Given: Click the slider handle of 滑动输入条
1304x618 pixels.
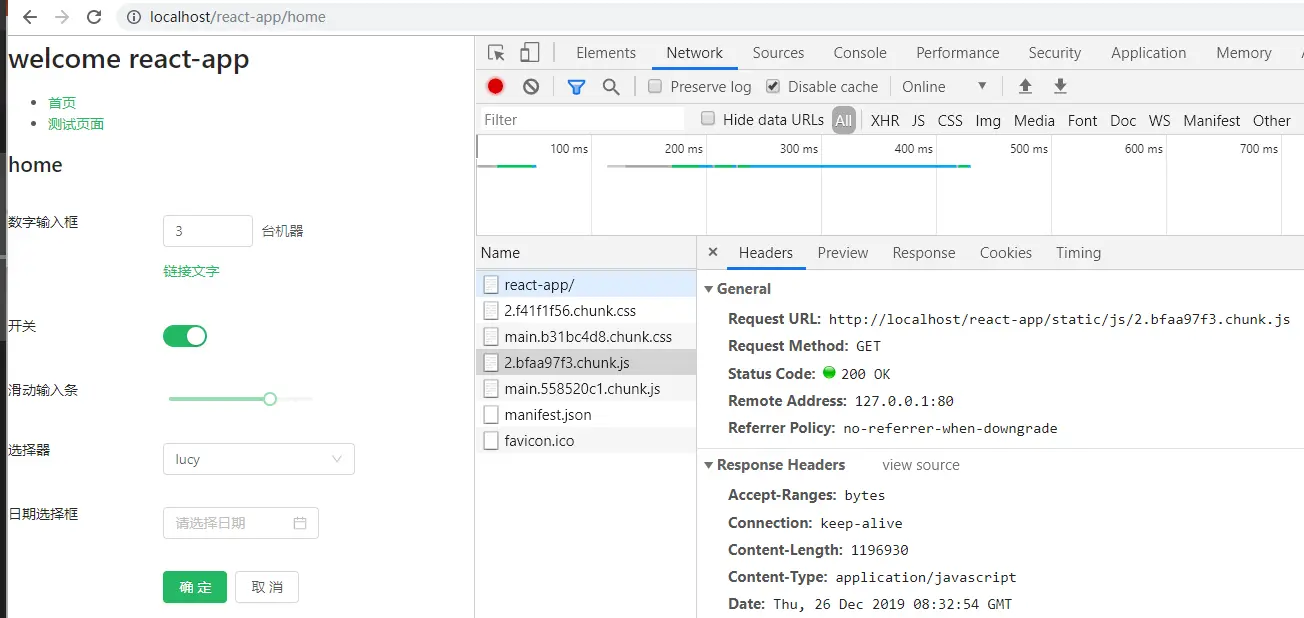Looking at the screenshot, I should [x=270, y=399].
